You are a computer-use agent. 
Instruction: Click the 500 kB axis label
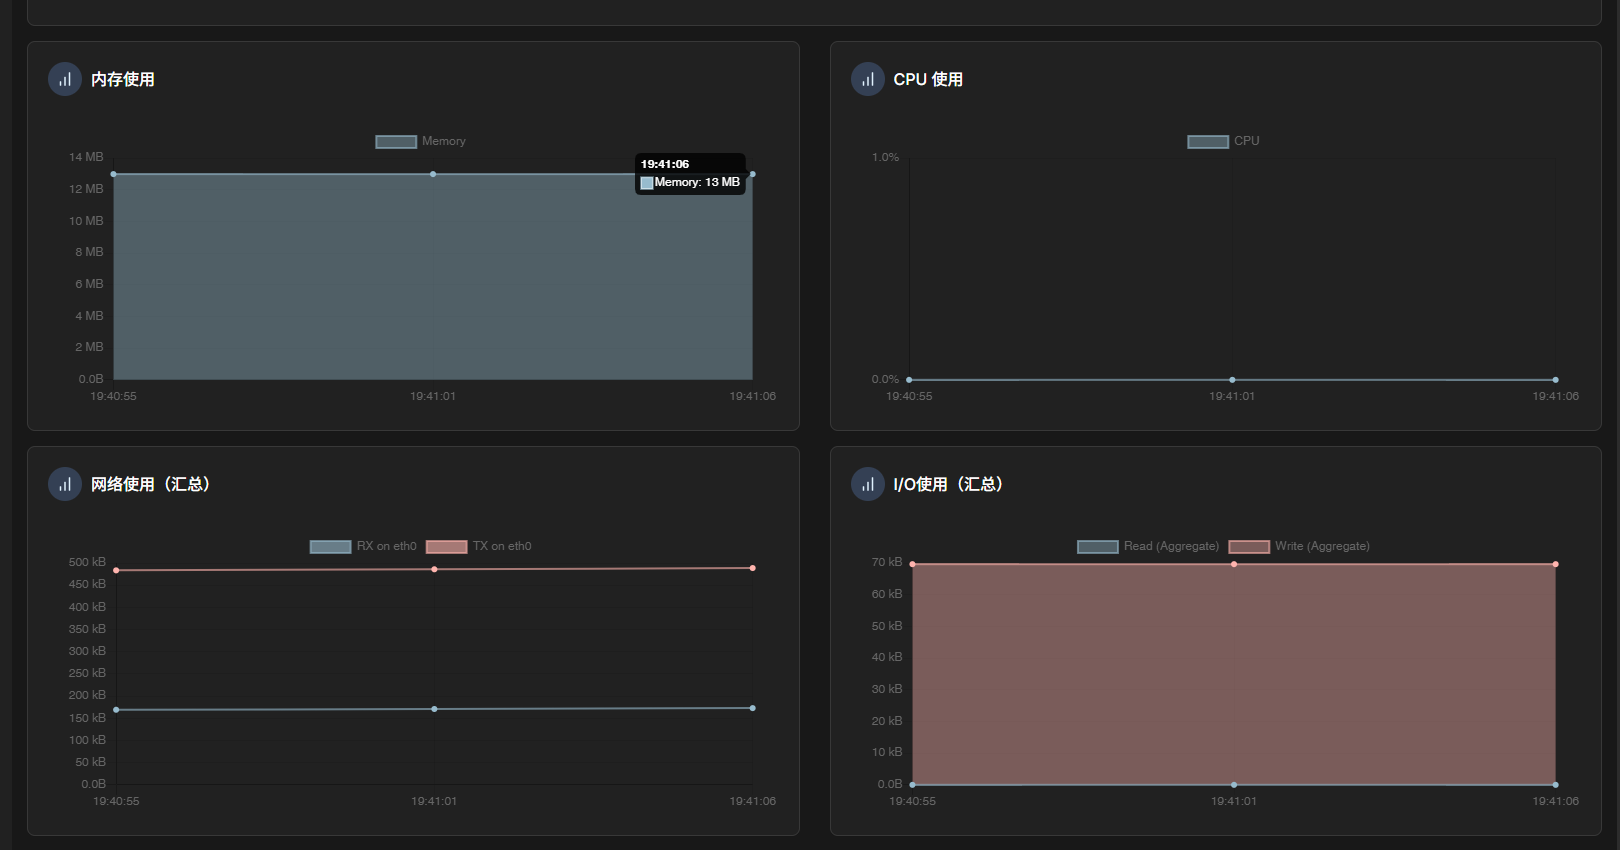pyautogui.click(x=87, y=562)
